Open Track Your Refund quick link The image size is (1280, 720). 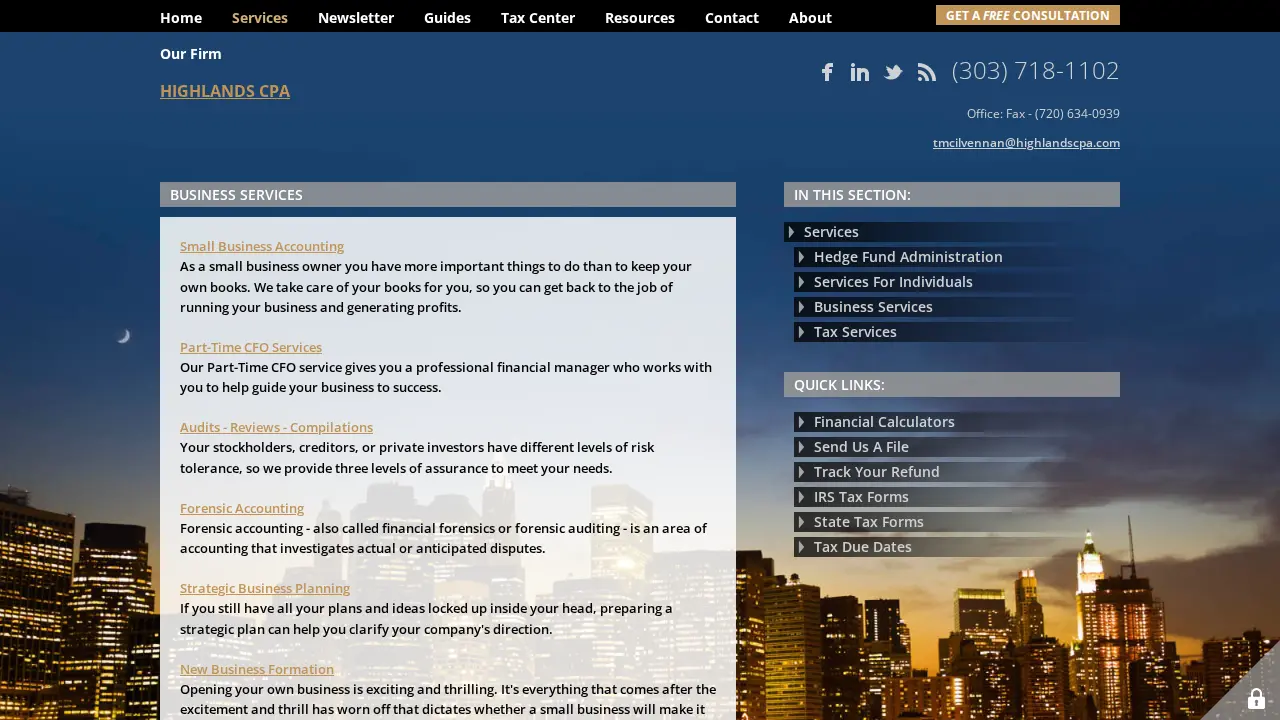(x=957, y=472)
